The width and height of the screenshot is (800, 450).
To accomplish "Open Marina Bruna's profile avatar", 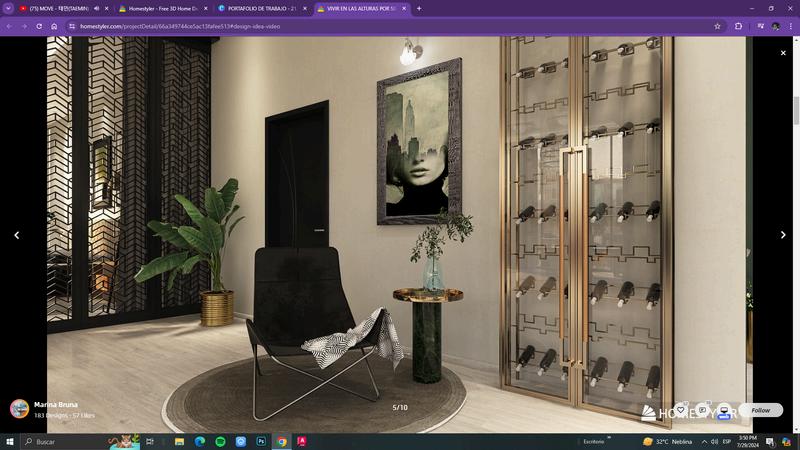I will (x=19, y=409).
